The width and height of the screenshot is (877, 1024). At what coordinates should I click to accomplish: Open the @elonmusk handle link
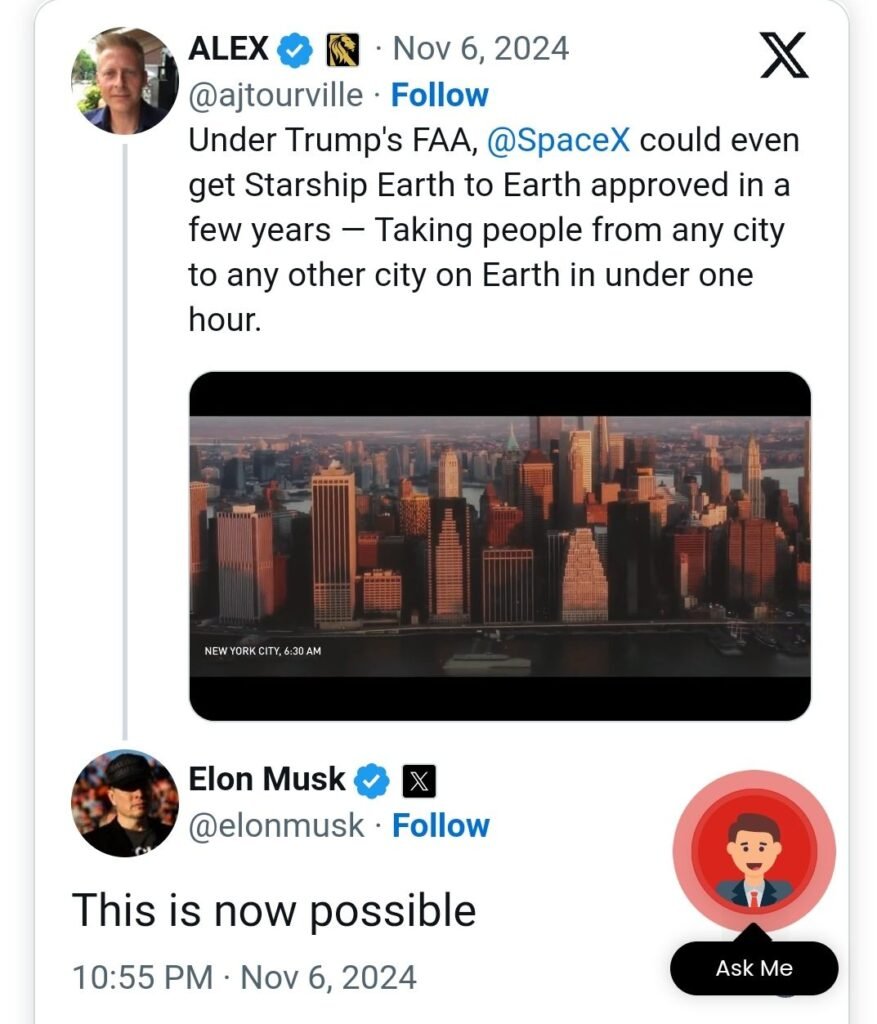pyautogui.click(x=277, y=826)
